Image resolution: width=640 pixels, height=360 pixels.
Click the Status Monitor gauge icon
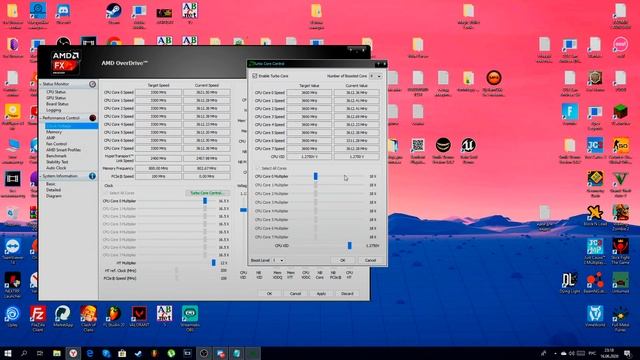(93, 84)
